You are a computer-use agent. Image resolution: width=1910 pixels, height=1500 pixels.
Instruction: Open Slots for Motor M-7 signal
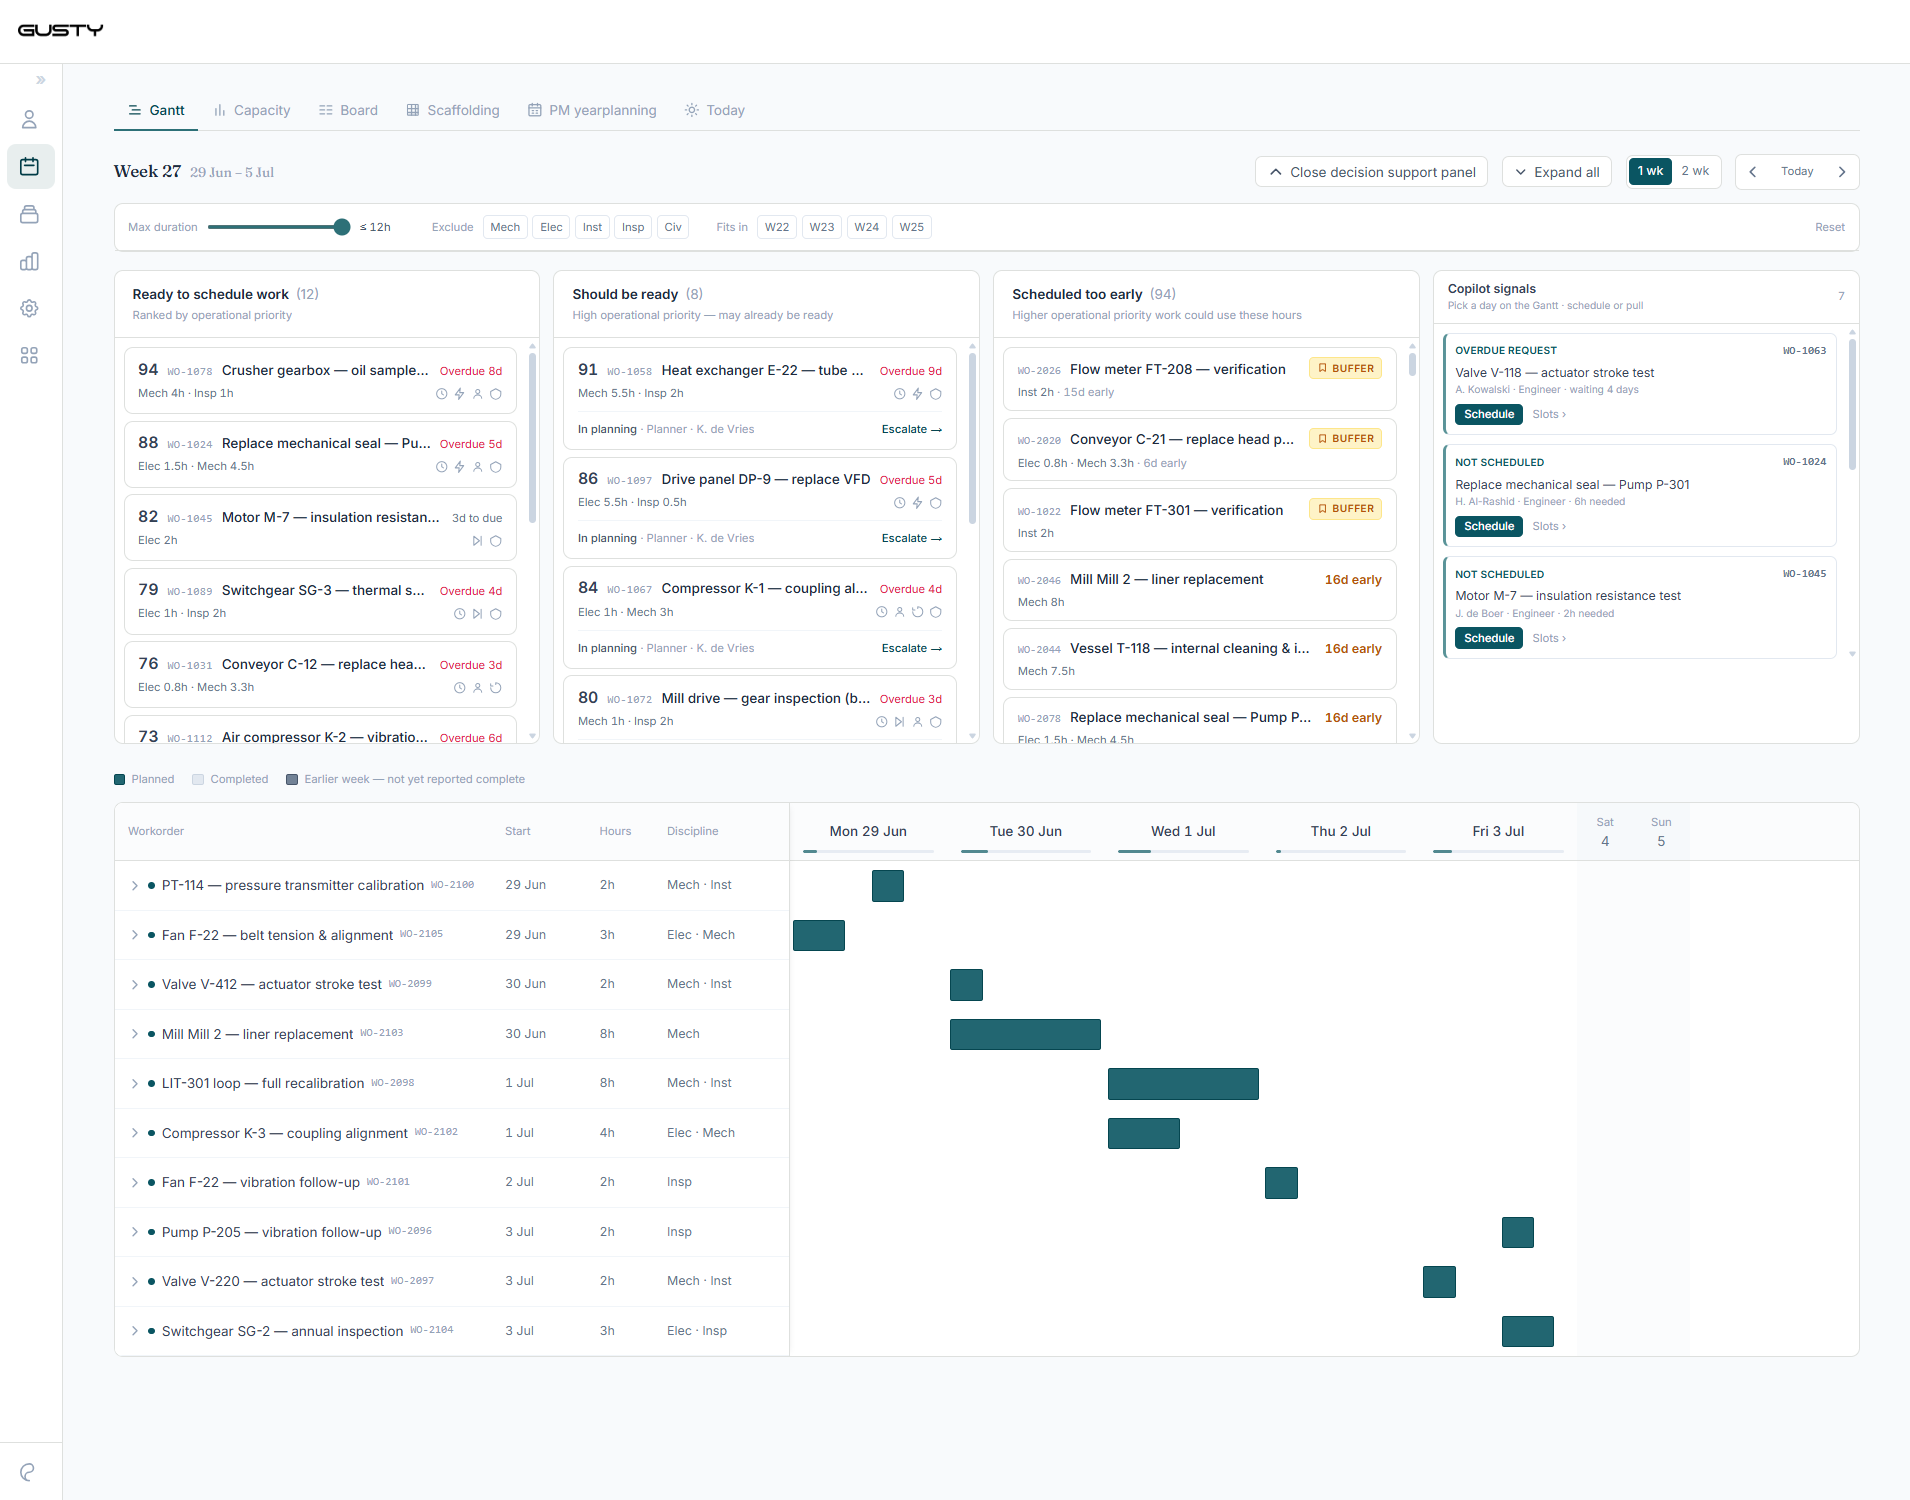coord(1549,638)
